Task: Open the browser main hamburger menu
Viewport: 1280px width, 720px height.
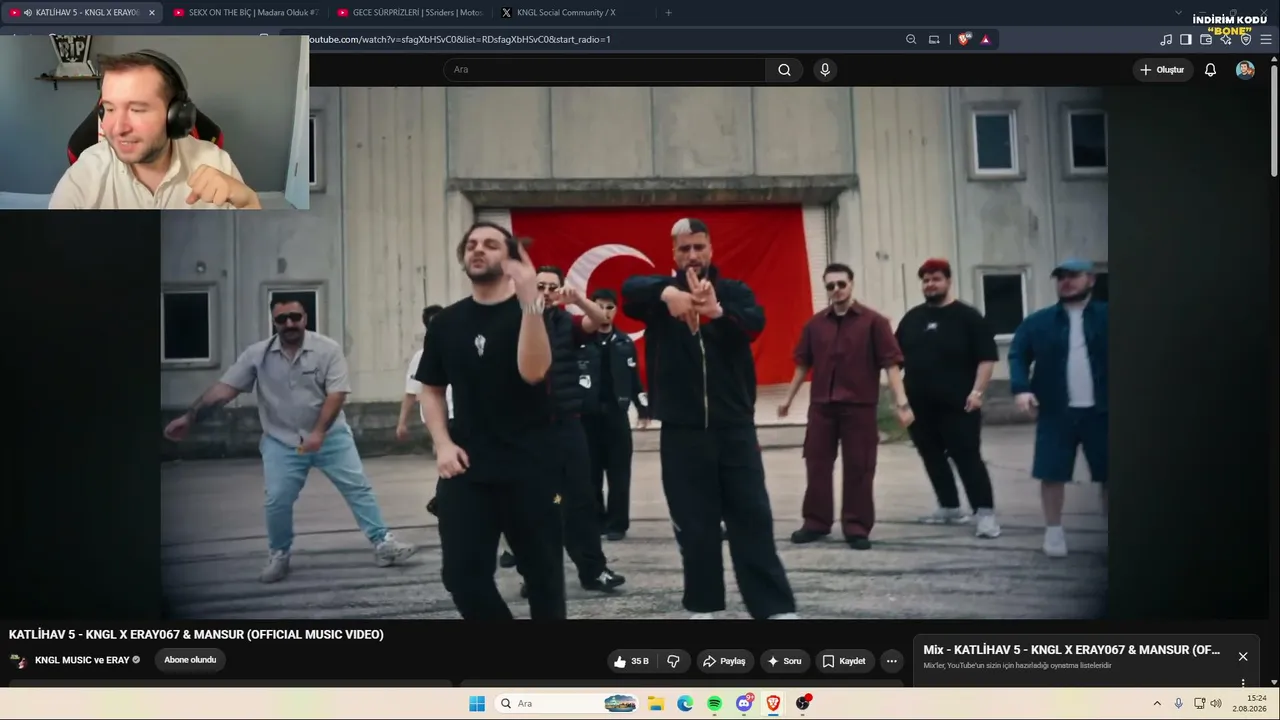Action: [x=1266, y=40]
